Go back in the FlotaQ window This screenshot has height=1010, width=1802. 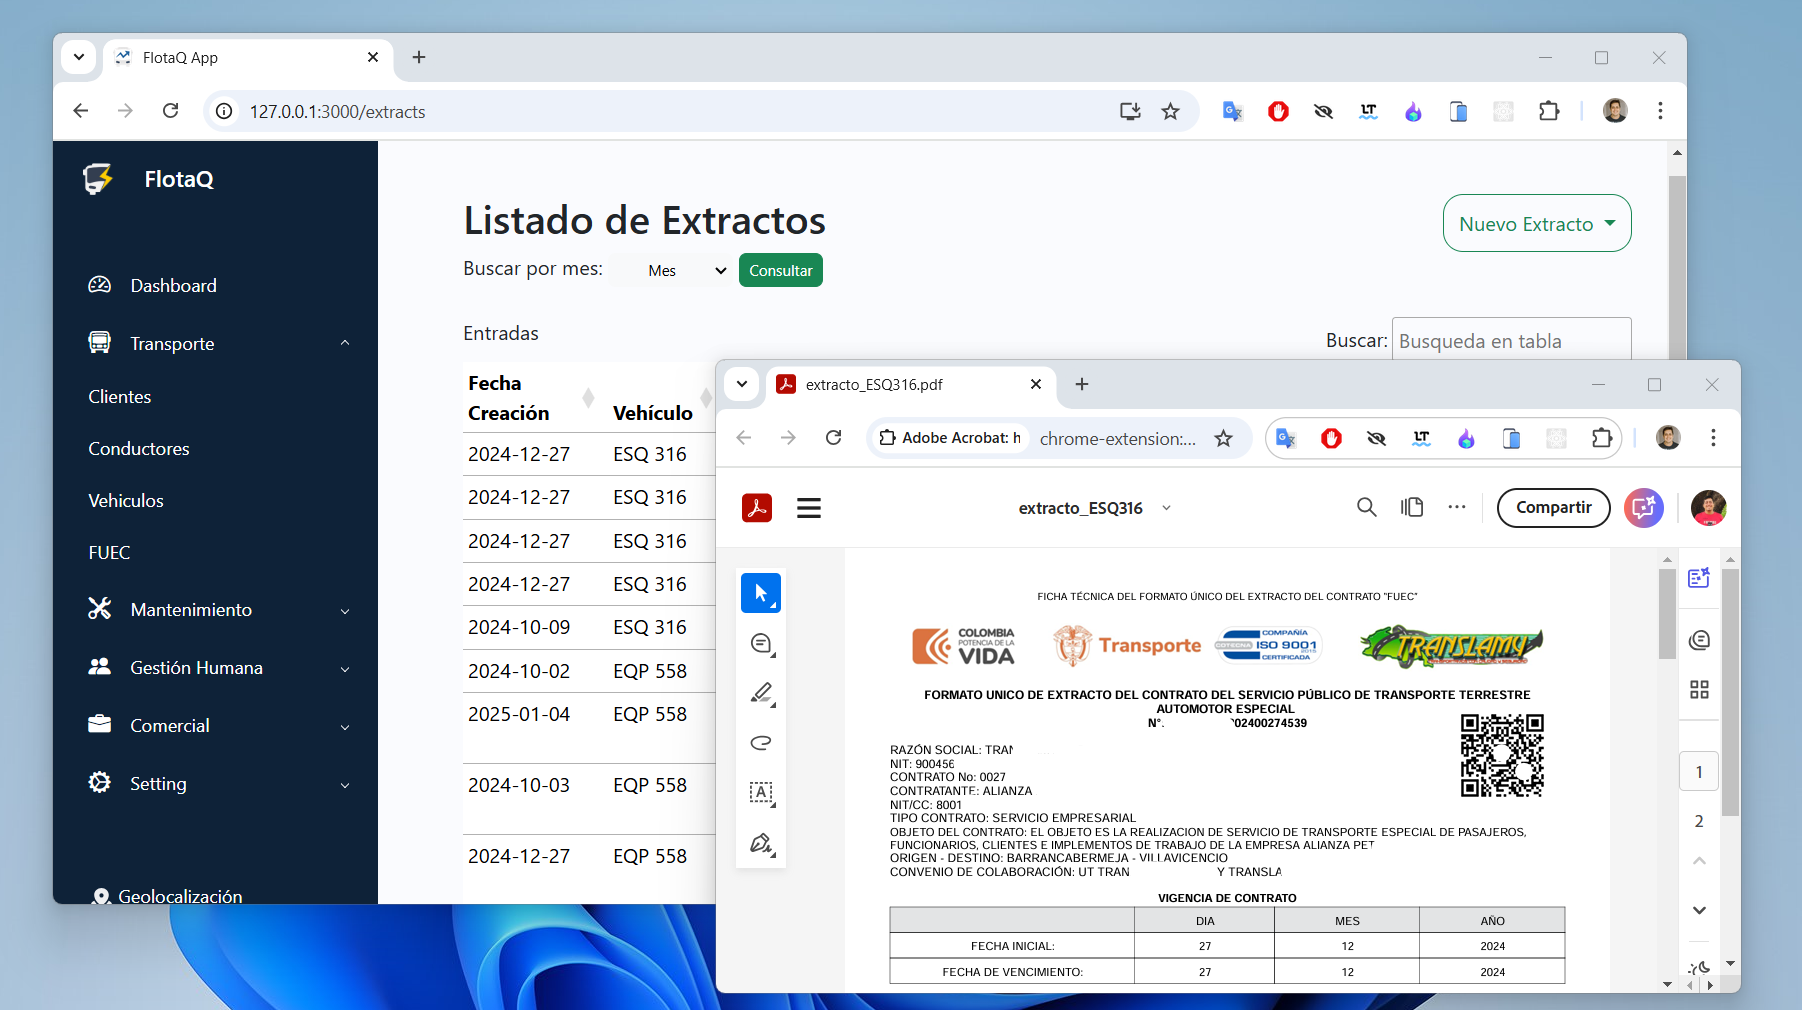[x=81, y=111]
